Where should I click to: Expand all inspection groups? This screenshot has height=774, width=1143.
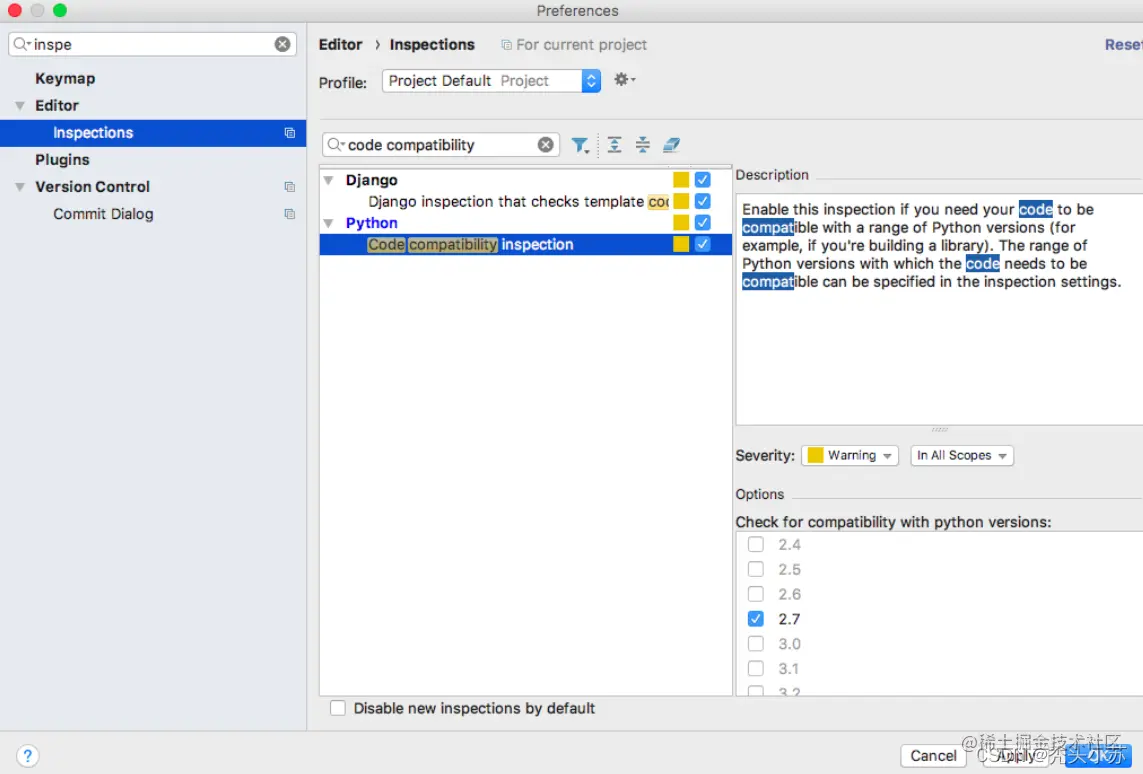(615, 145)
